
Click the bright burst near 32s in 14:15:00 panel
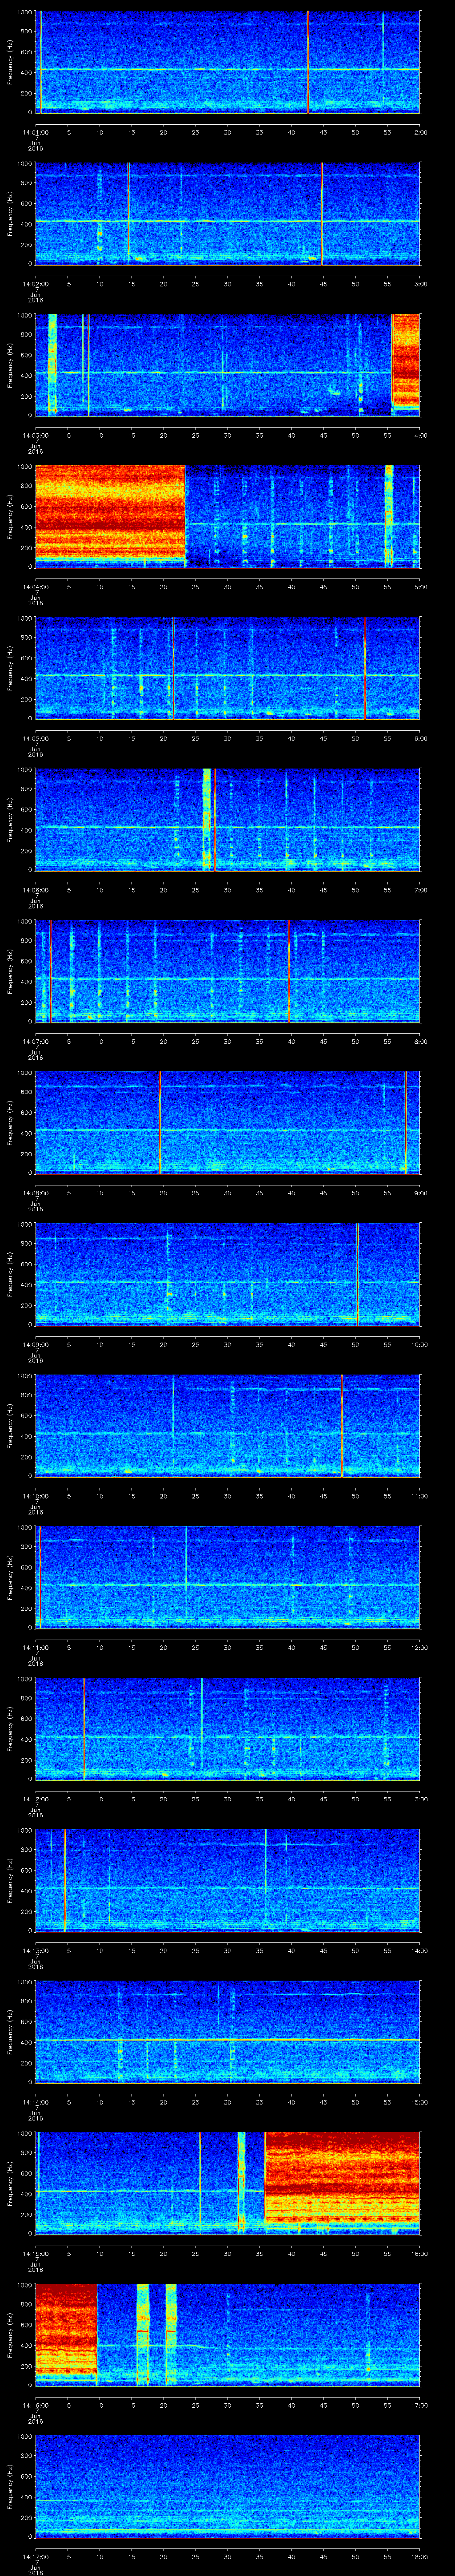(241, 2182)
